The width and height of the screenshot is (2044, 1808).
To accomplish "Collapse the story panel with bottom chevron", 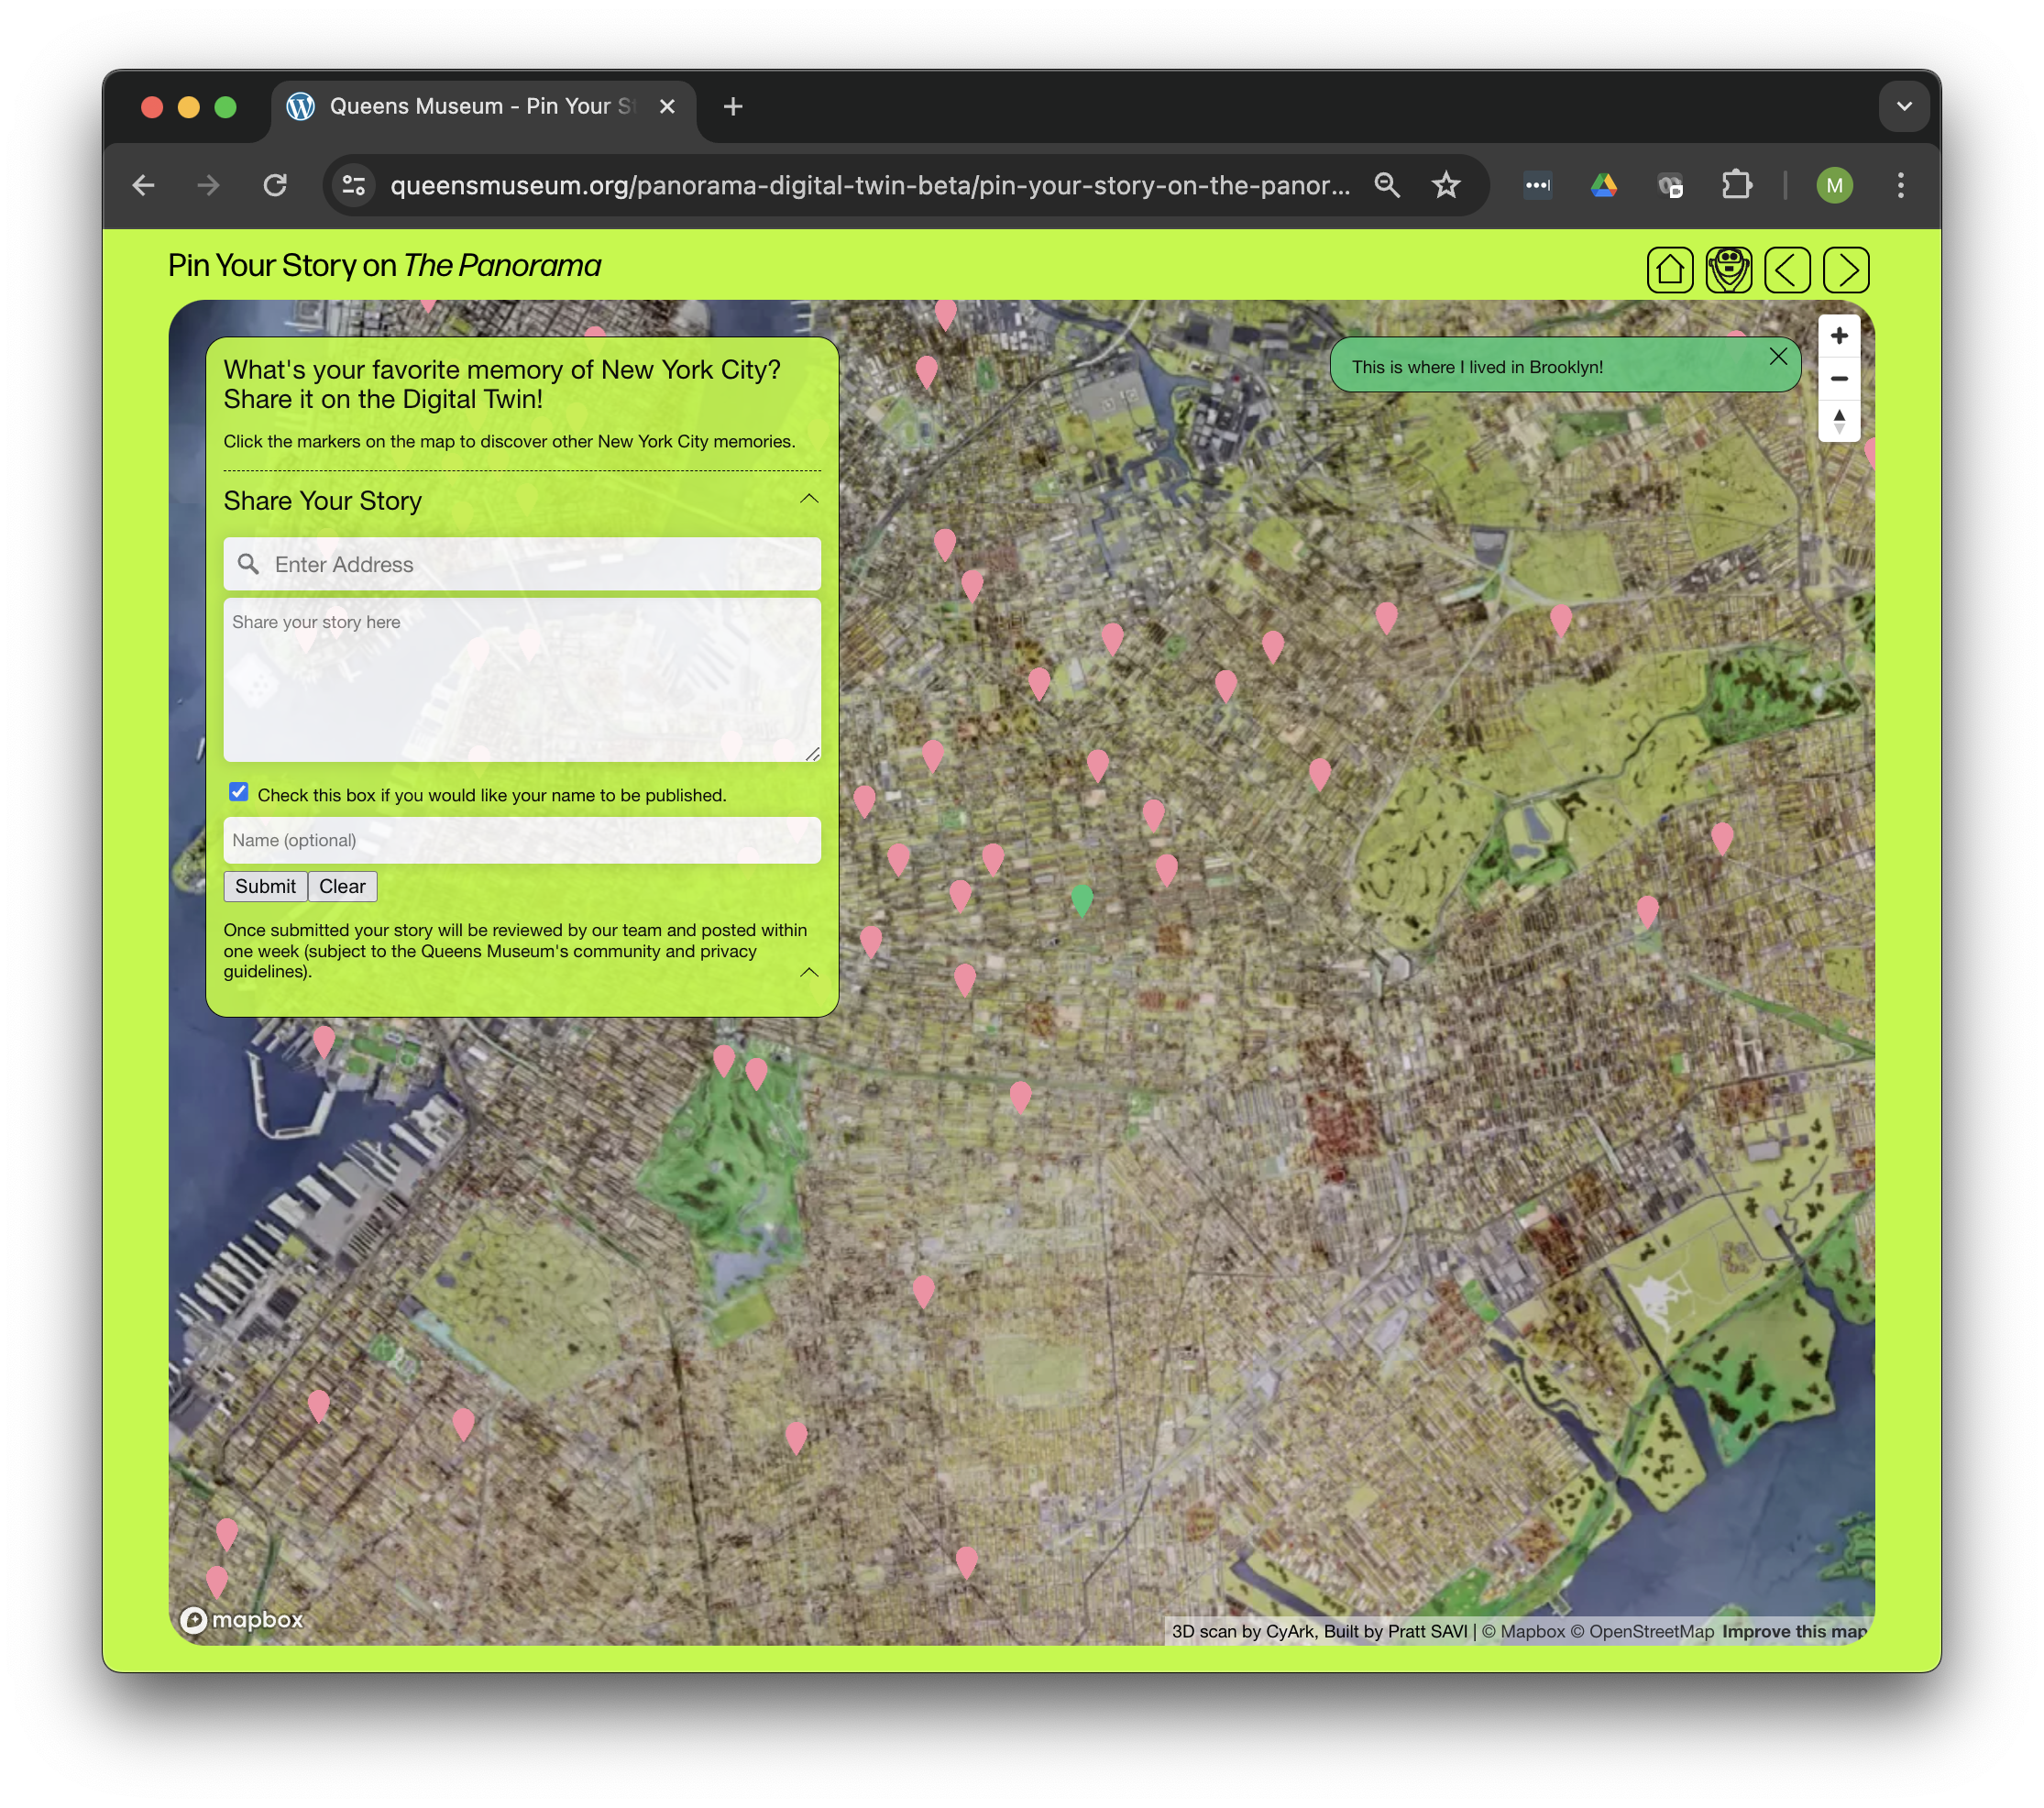I will tap(809, 972).
